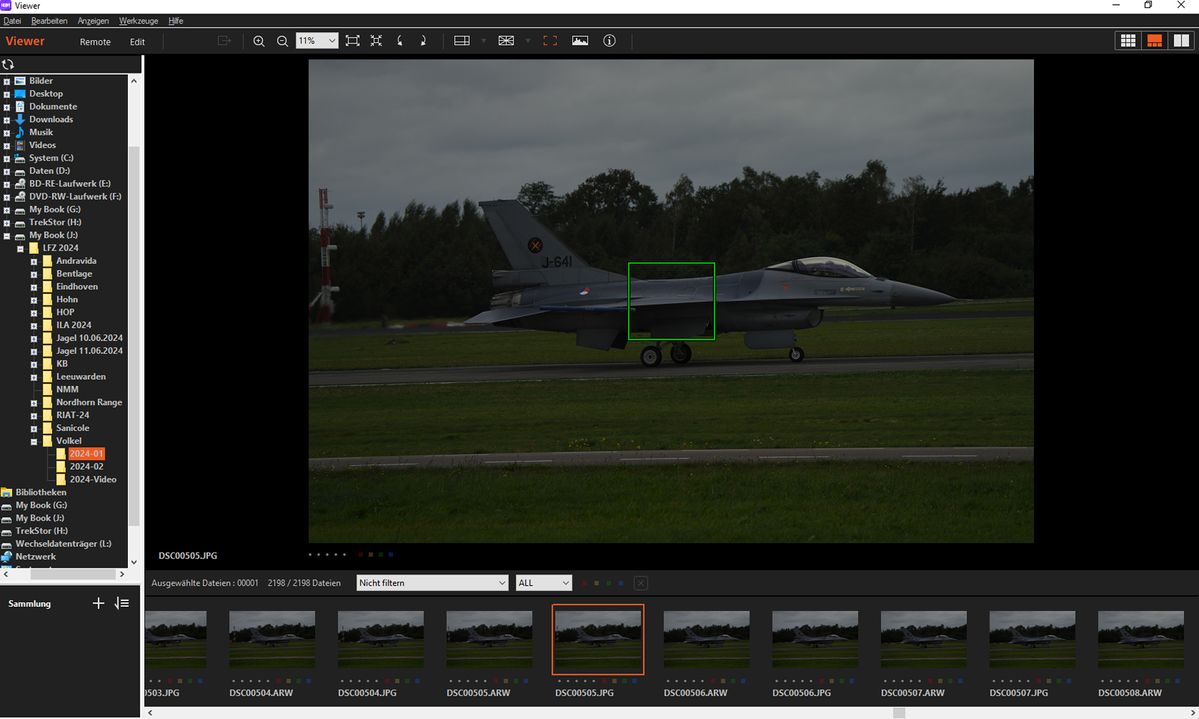Switch to thumbnail grid view layout

coord(1128,40)
